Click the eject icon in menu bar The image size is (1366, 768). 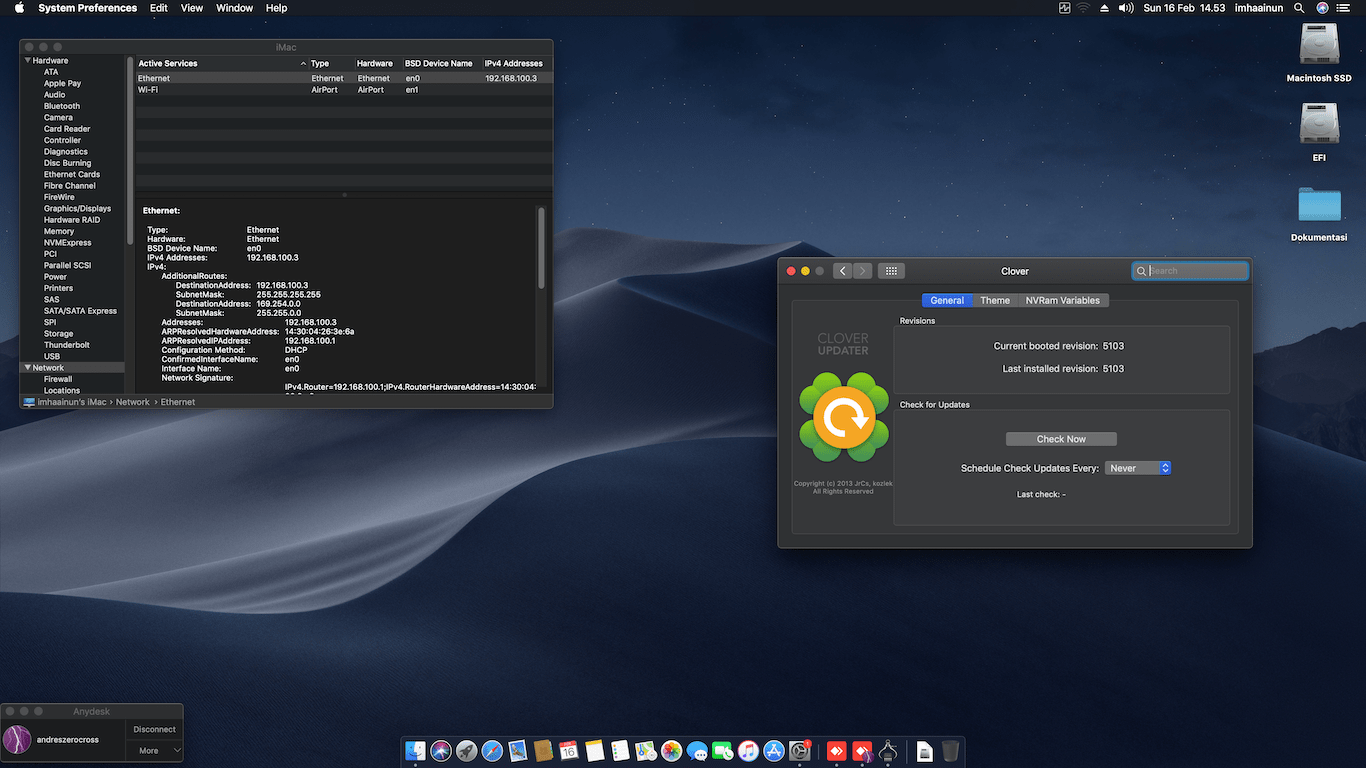click(x=1104, y=7)
